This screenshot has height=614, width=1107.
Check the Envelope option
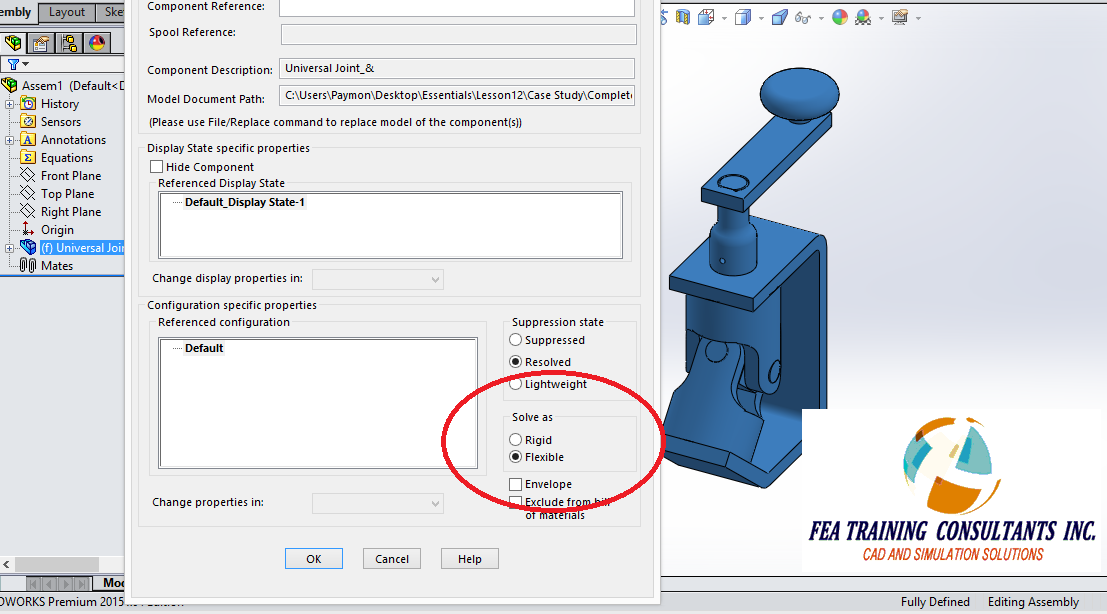click(x=515, y=484)
